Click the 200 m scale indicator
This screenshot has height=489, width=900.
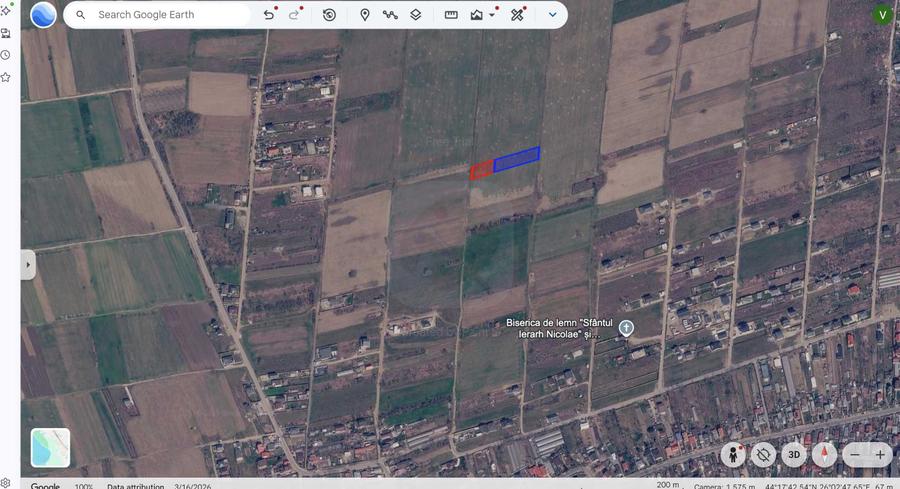[x=668, y=485]
